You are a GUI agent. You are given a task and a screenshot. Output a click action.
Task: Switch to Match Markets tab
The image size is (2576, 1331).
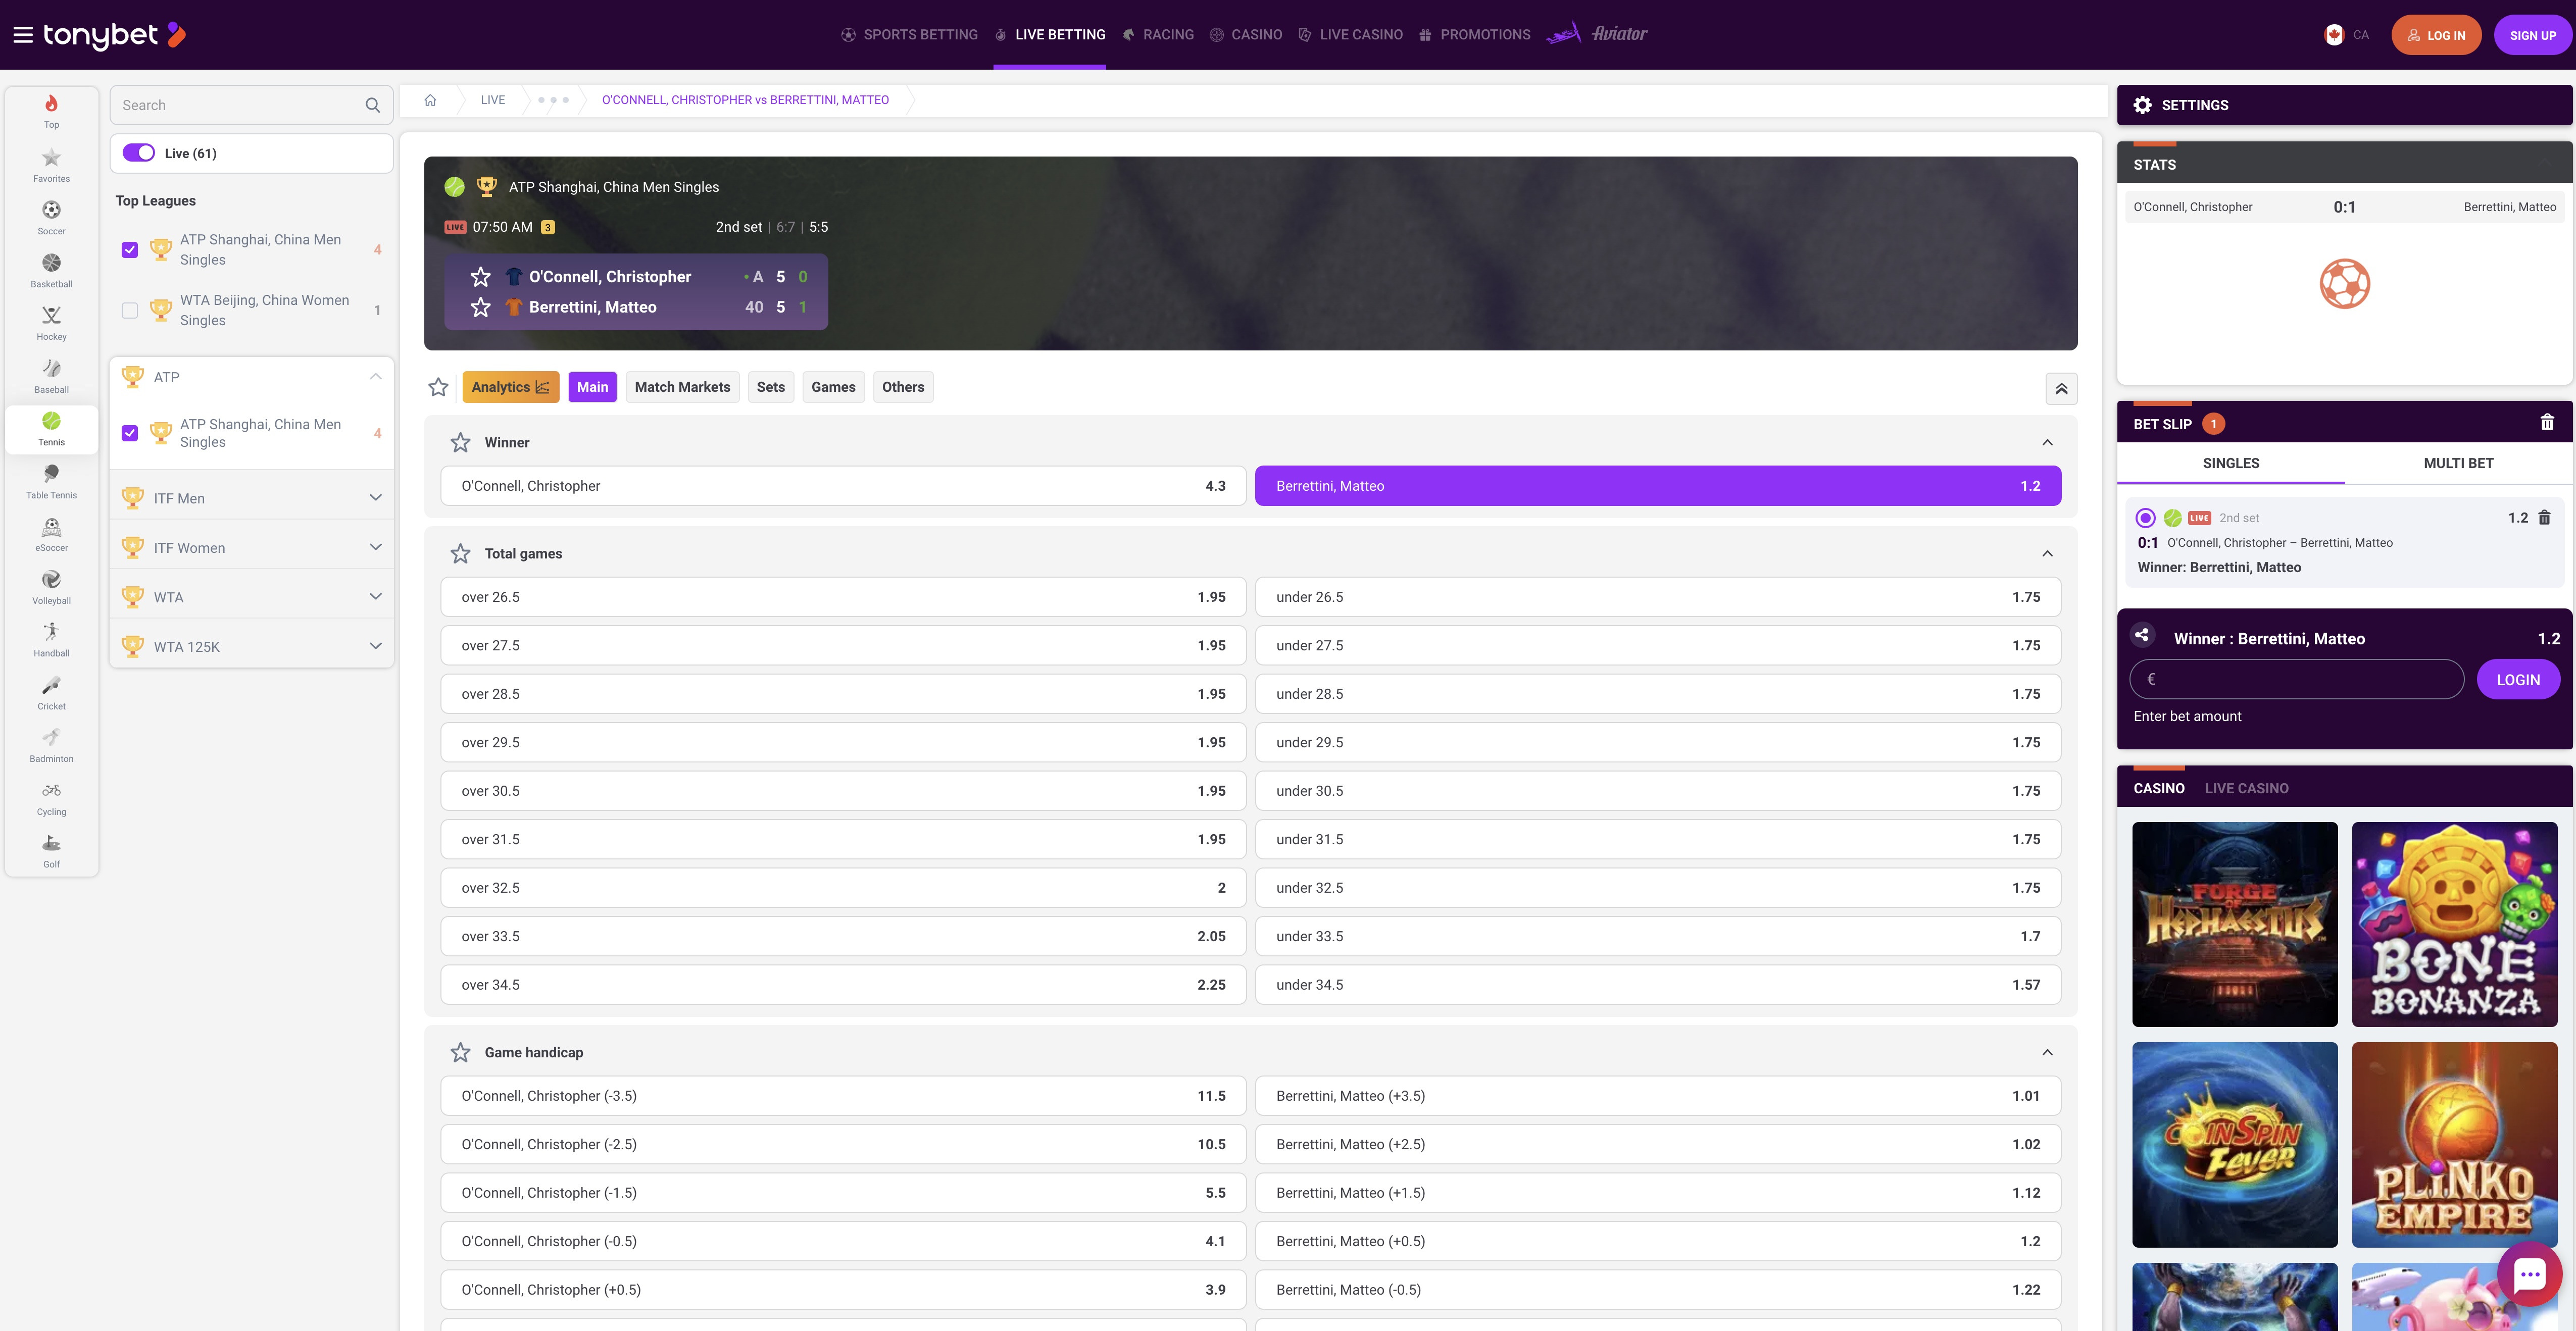682,387
